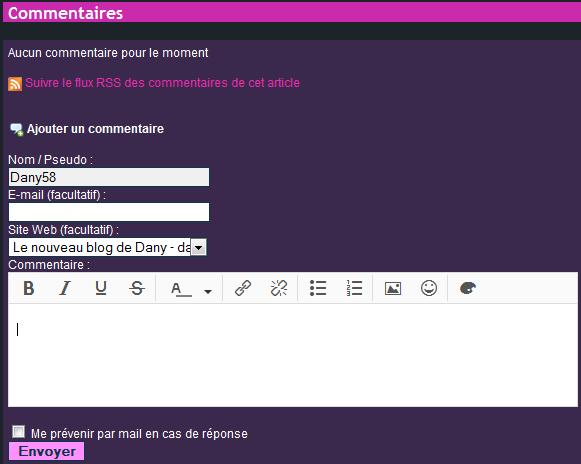Viewport: 581px width, 464px height.
Task: Apply strikethrough formatting
Action: point(137,288)
